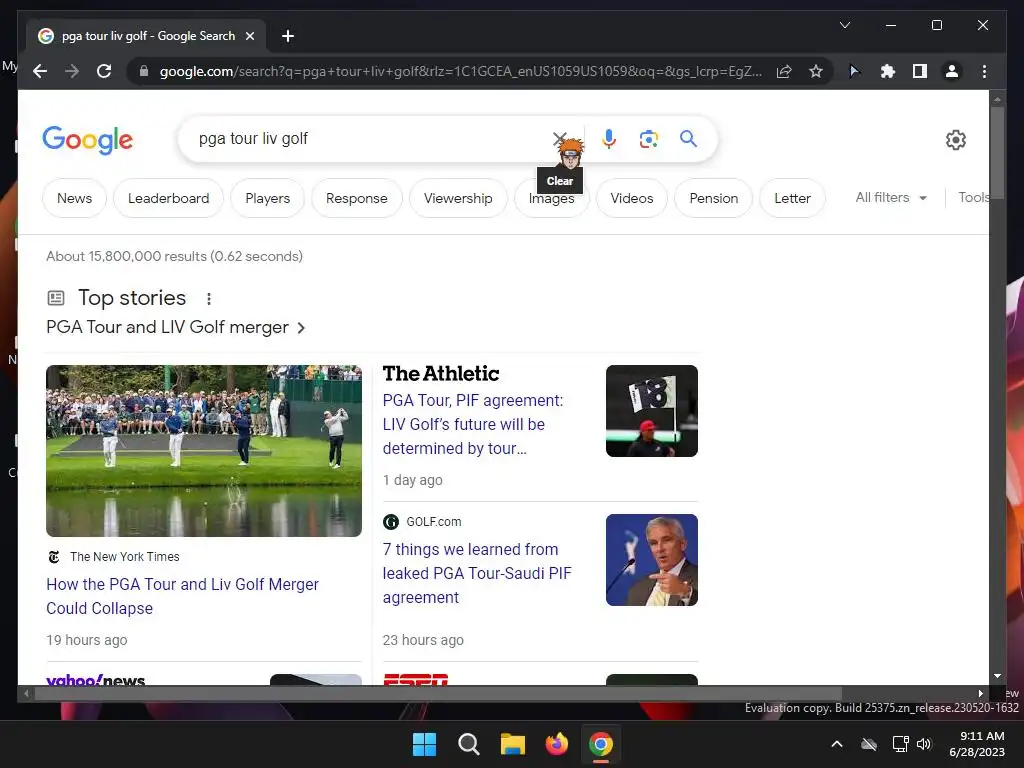Open the Chrome three-dot menu
1024x768 pixels.
pos(984,71)
